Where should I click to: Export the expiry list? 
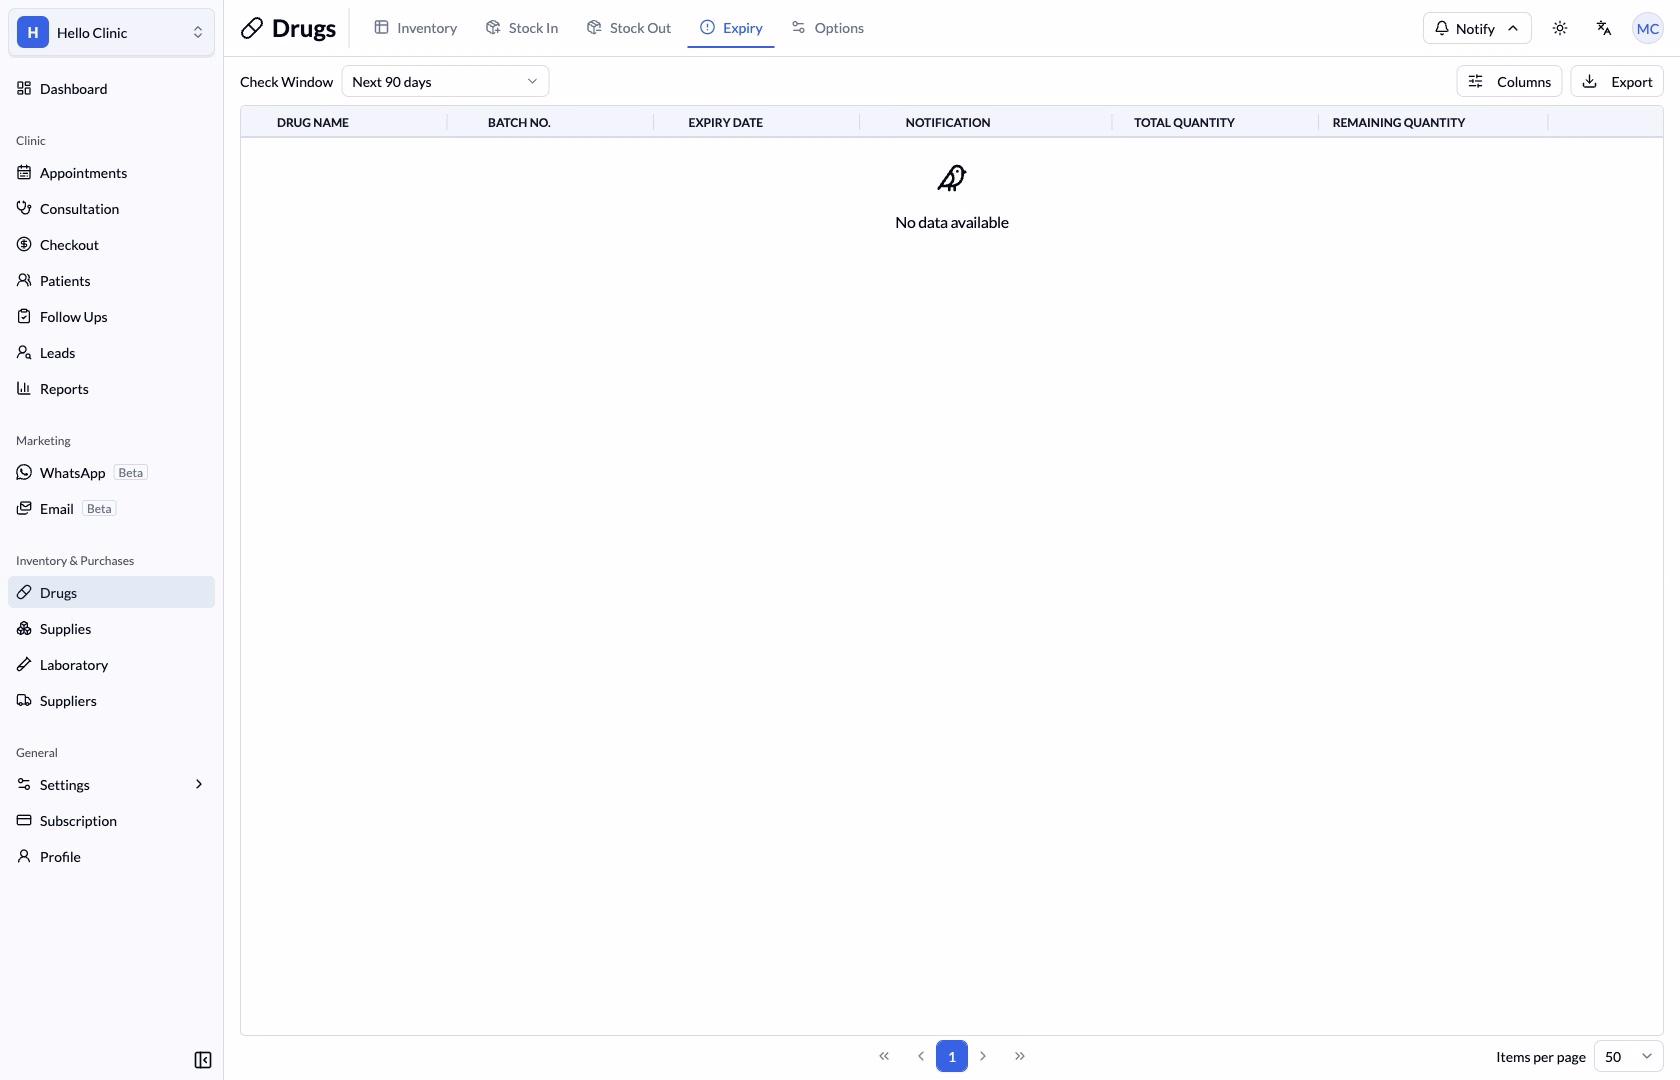[1617, 82]
